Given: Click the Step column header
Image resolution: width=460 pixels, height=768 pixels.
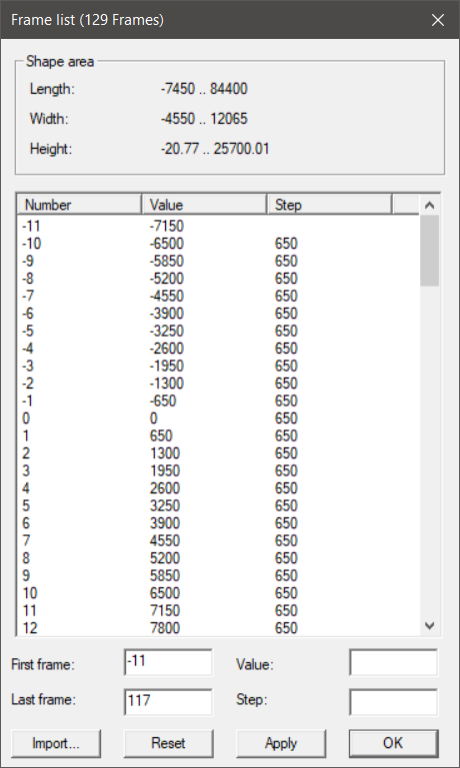Looking at the screenshot, I should (x=329, y=205).
